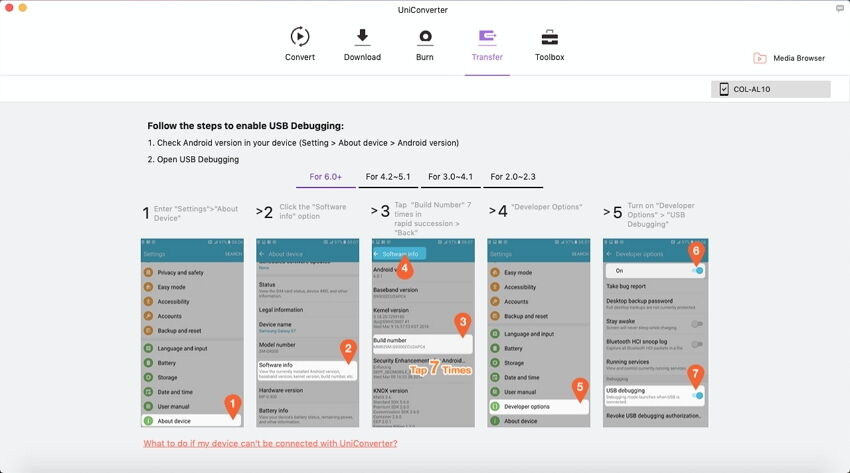Switch to the For 3.0~4.1 tab
Viewport: 850px width, 473px height.
[450, 177]
